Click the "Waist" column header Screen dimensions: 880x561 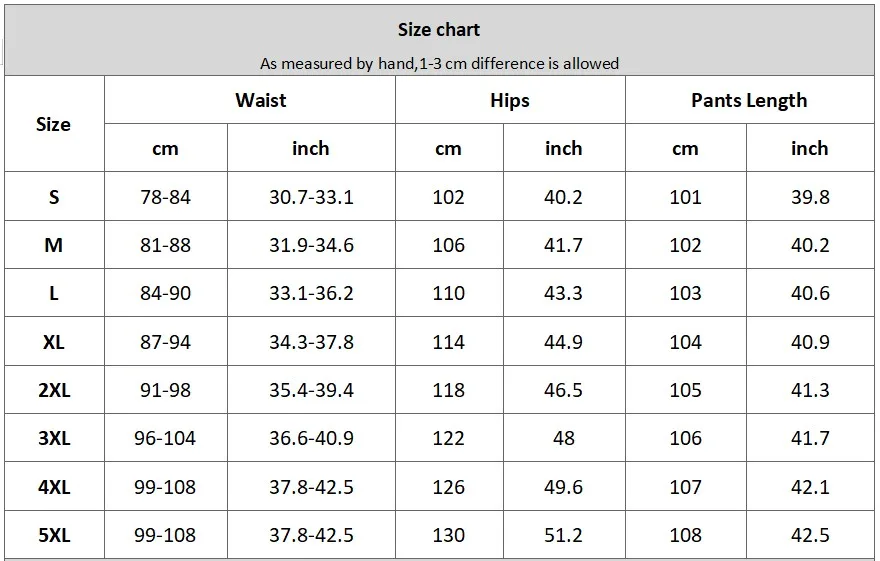(261, 100)
